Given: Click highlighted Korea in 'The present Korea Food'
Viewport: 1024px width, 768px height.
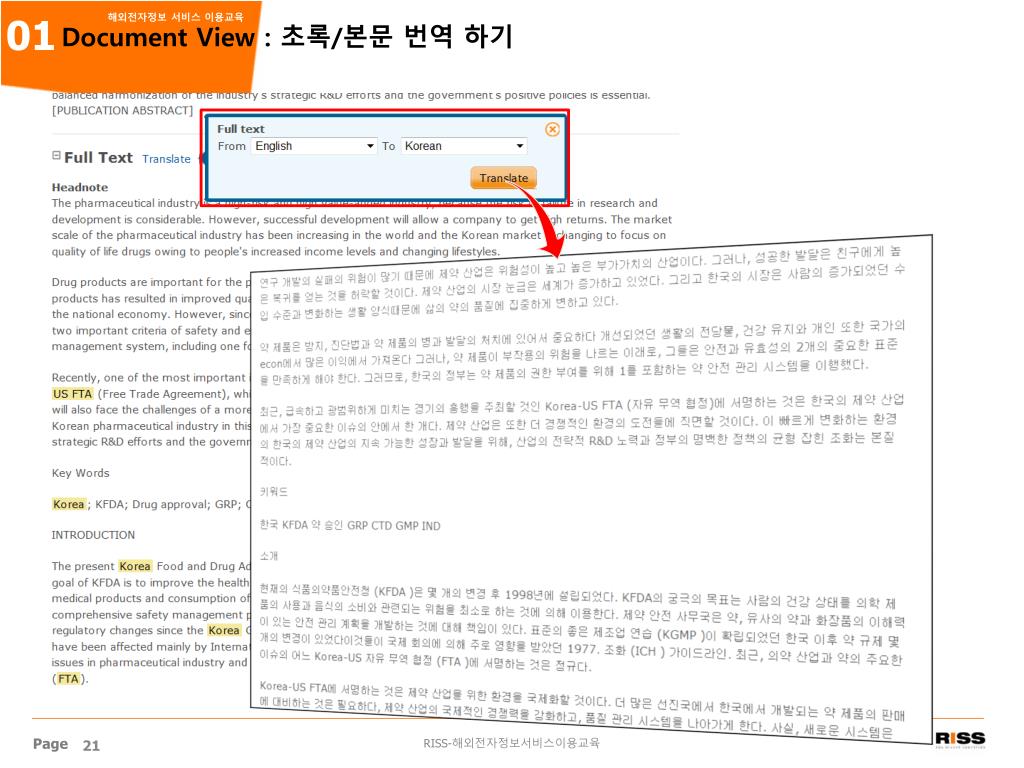Looking at the screenshot, I should pyautogui.click(x=135, y=566).
